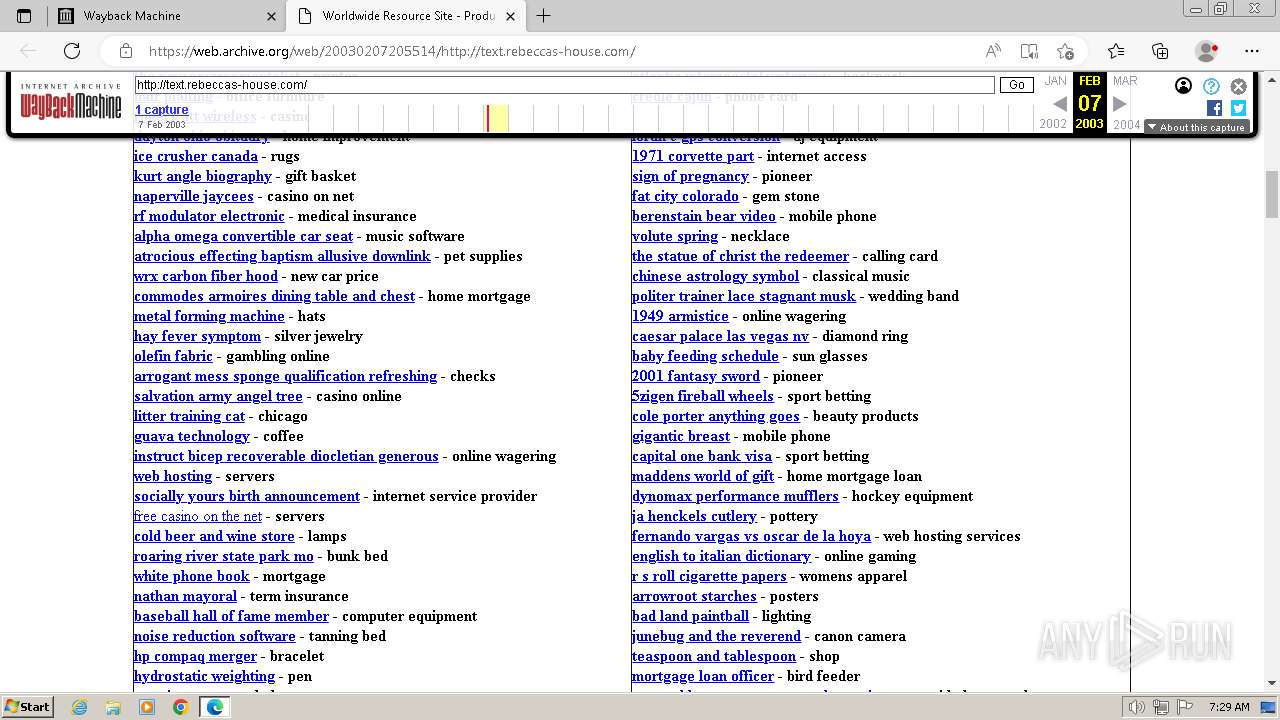Open cold beer and wine store link
Viewport: 1280px width, 720px height.
click(214, 536)
